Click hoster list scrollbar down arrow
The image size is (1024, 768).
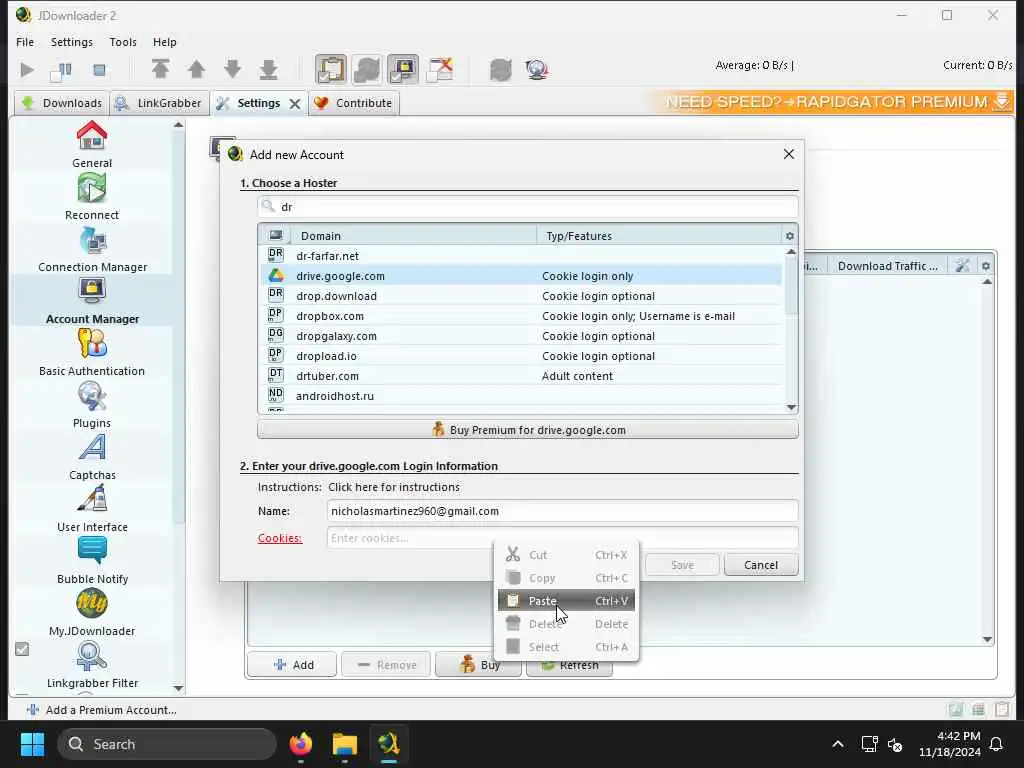coord(792,408)
